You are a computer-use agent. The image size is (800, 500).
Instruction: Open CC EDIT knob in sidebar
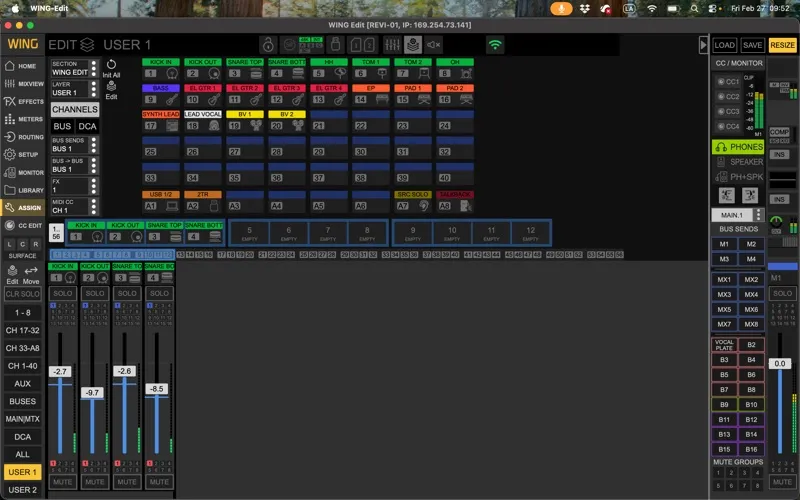click(x=22, y=226)
